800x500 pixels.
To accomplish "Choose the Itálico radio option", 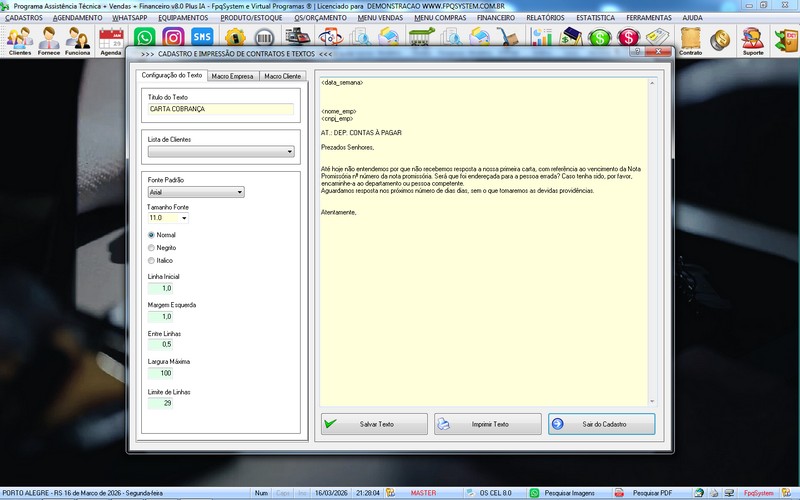I will point(151,260).
